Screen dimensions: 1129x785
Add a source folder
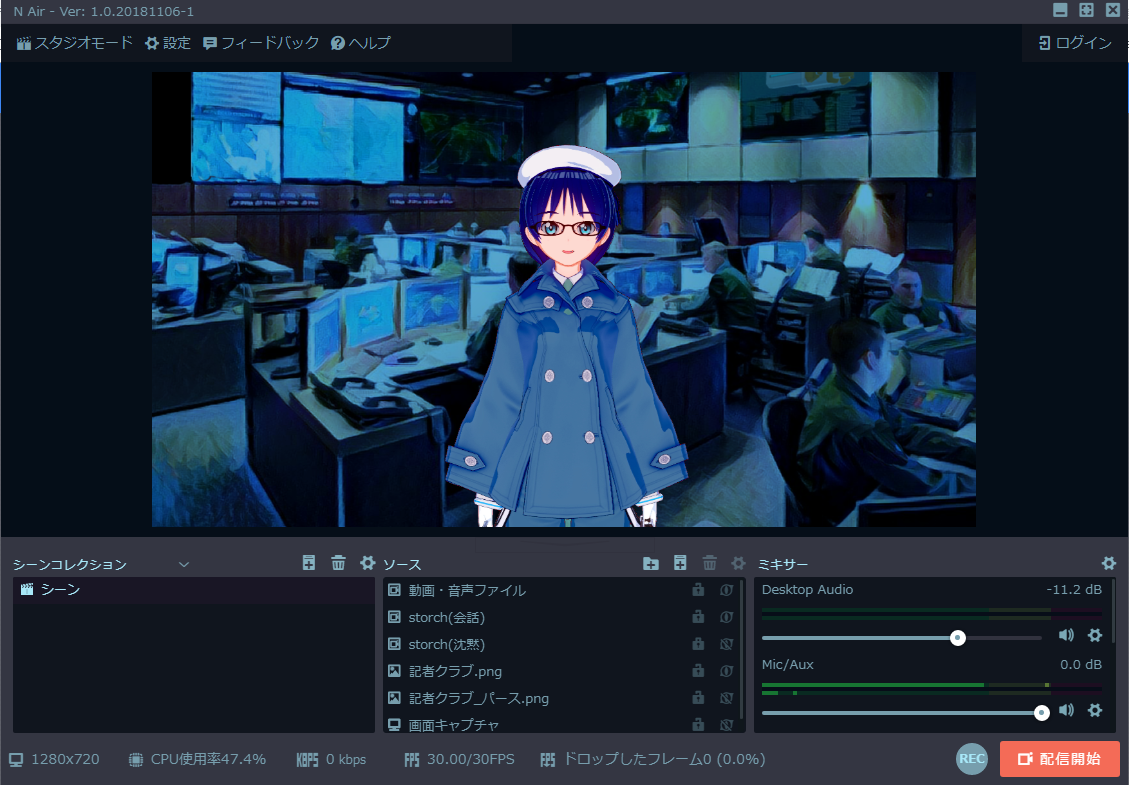point(650,563)
